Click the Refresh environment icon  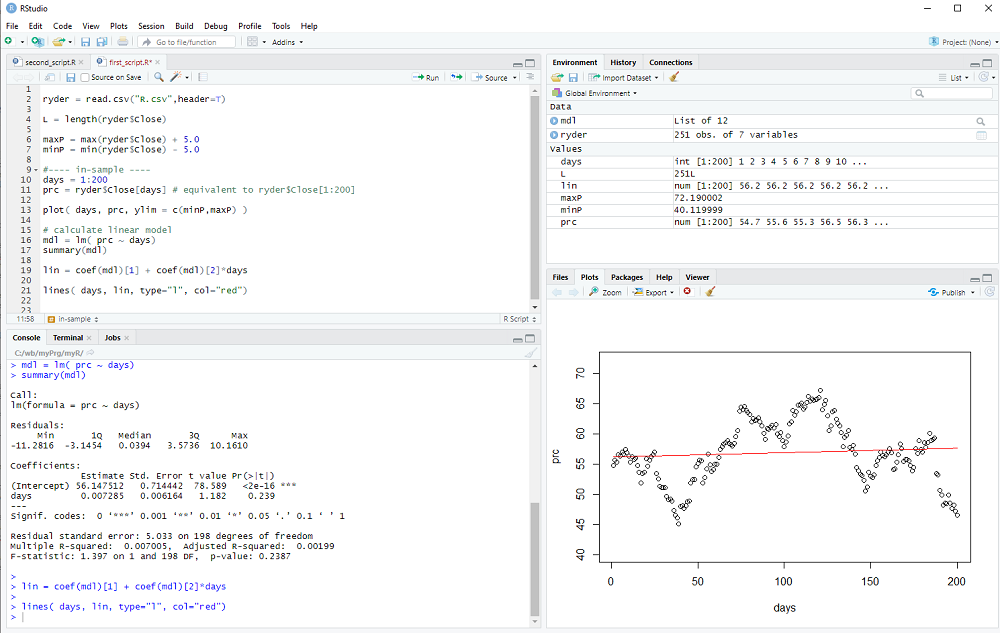point(984,76)
